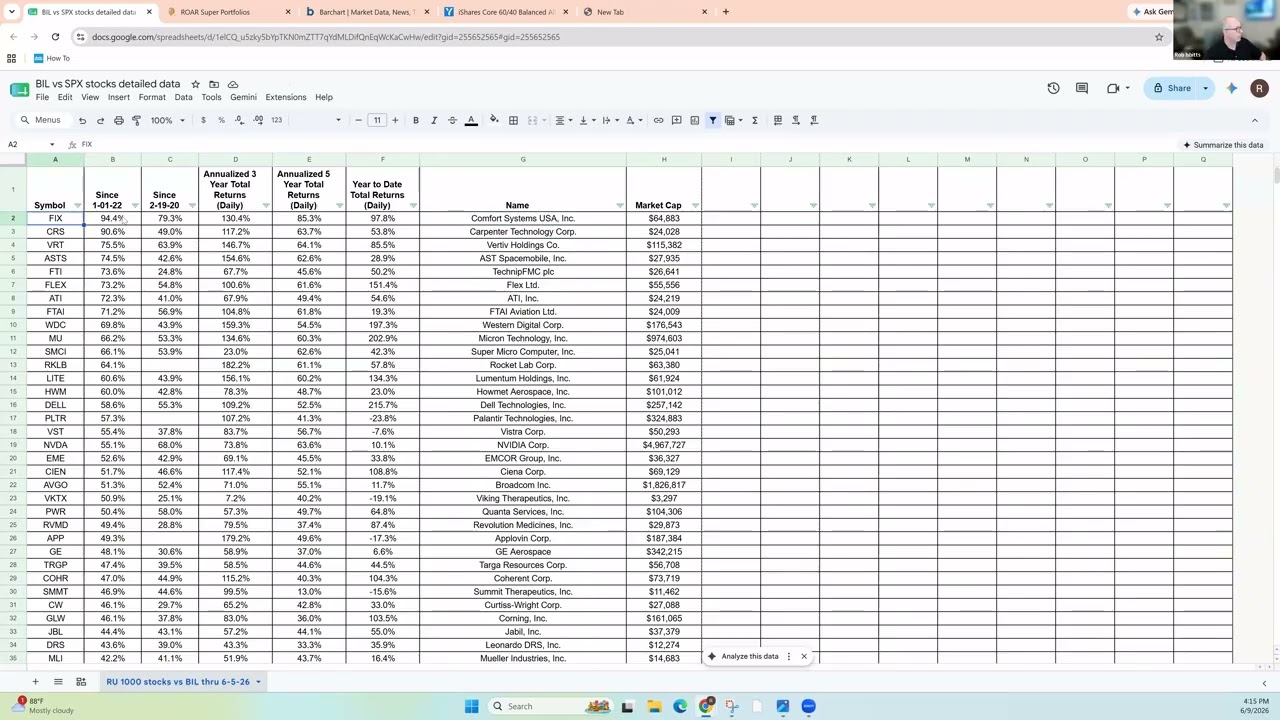Open fill color picker
The height and width of the screenshot is (720, 1280).
(x=494, y=120)
